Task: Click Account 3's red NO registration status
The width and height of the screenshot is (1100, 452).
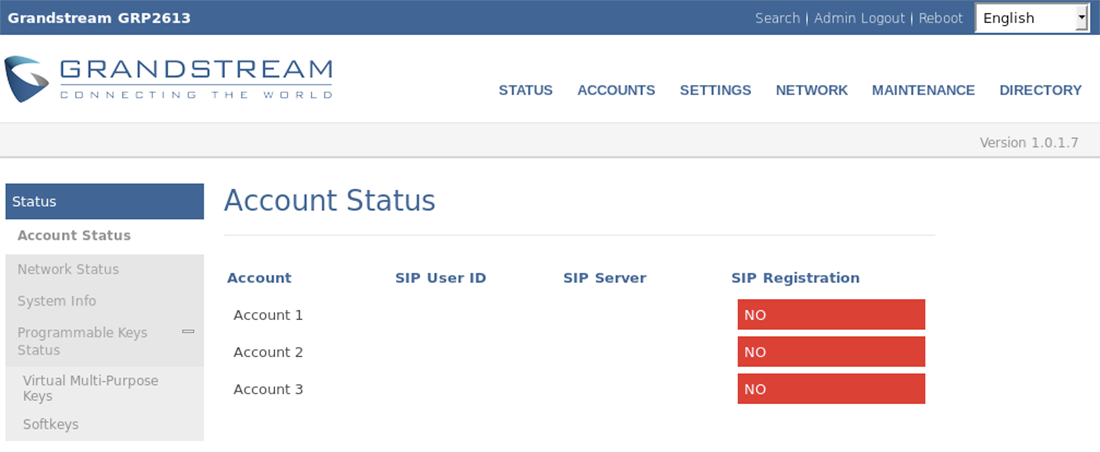Action: (x=831, y=389)
